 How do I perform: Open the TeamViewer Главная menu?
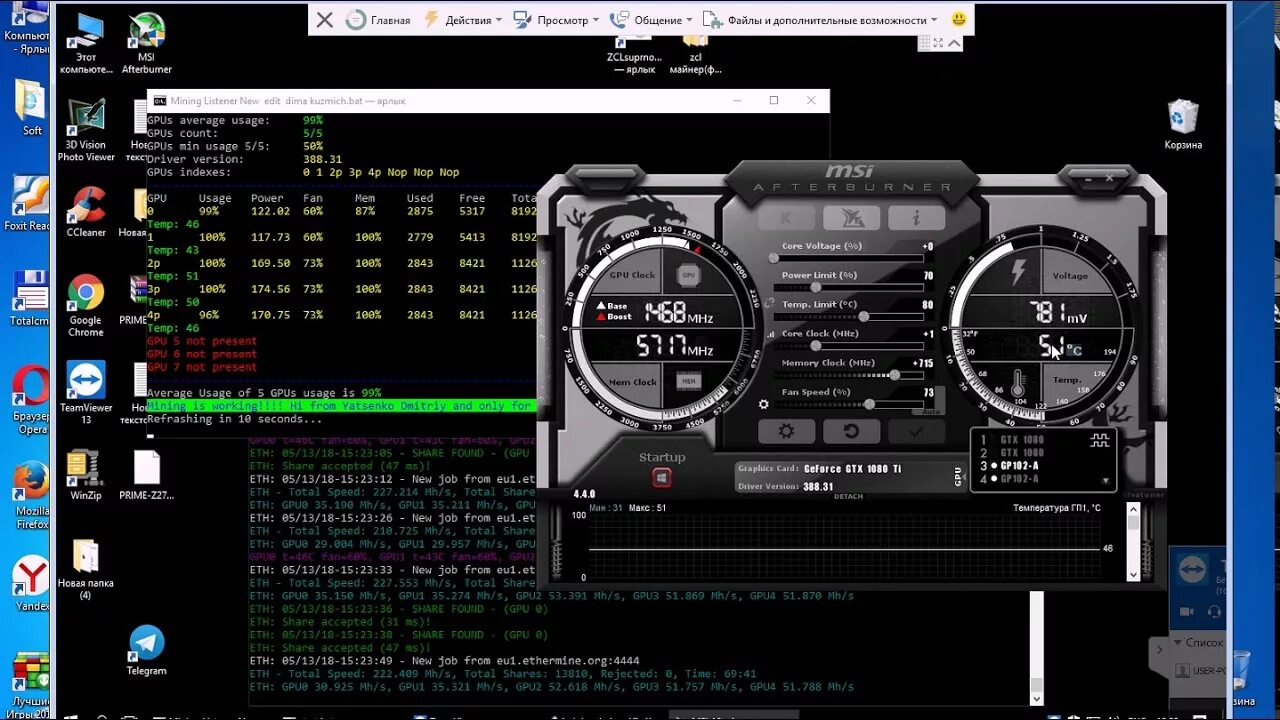click(379, 20)
